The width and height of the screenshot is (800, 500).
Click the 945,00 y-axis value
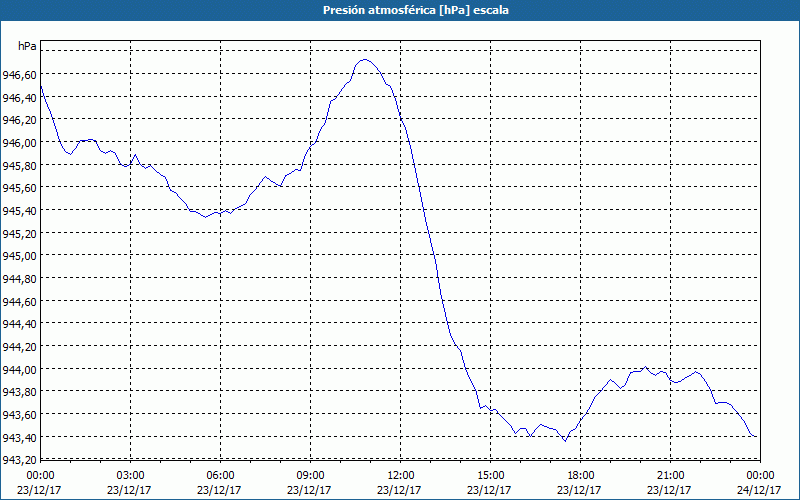(19, 256)
